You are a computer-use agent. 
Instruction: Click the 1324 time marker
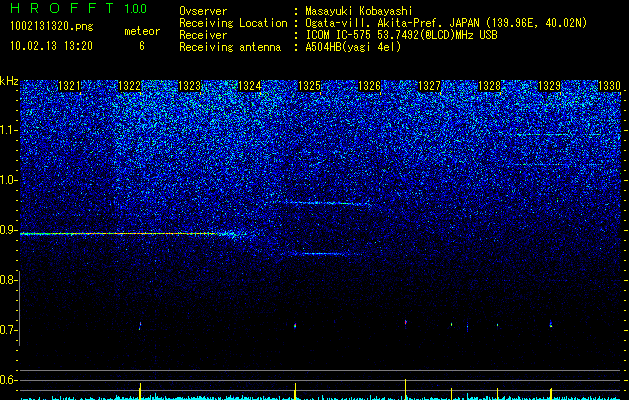pos(250,86)
